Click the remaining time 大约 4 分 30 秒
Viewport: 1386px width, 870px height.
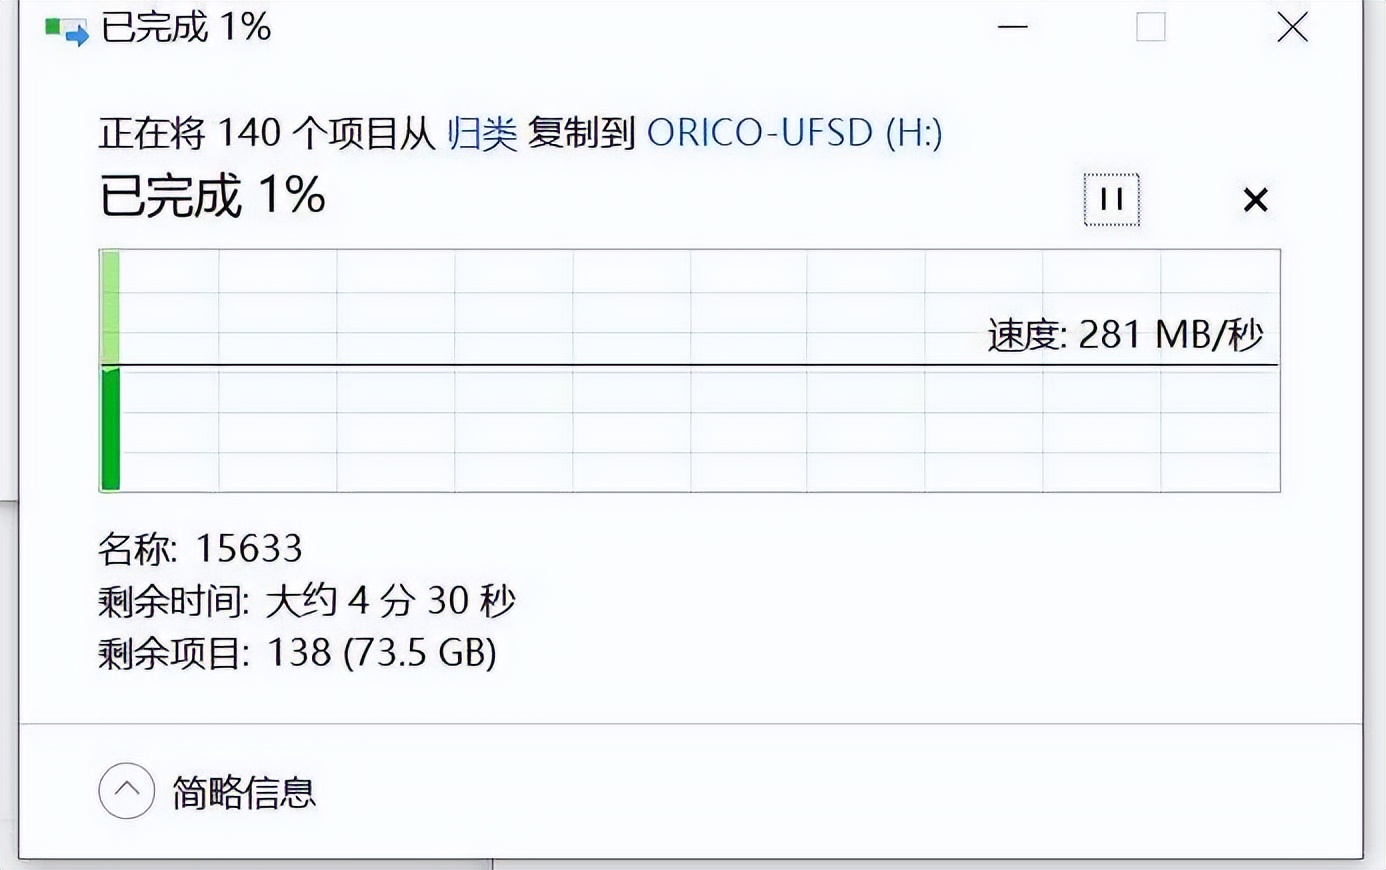coord(390,601)
